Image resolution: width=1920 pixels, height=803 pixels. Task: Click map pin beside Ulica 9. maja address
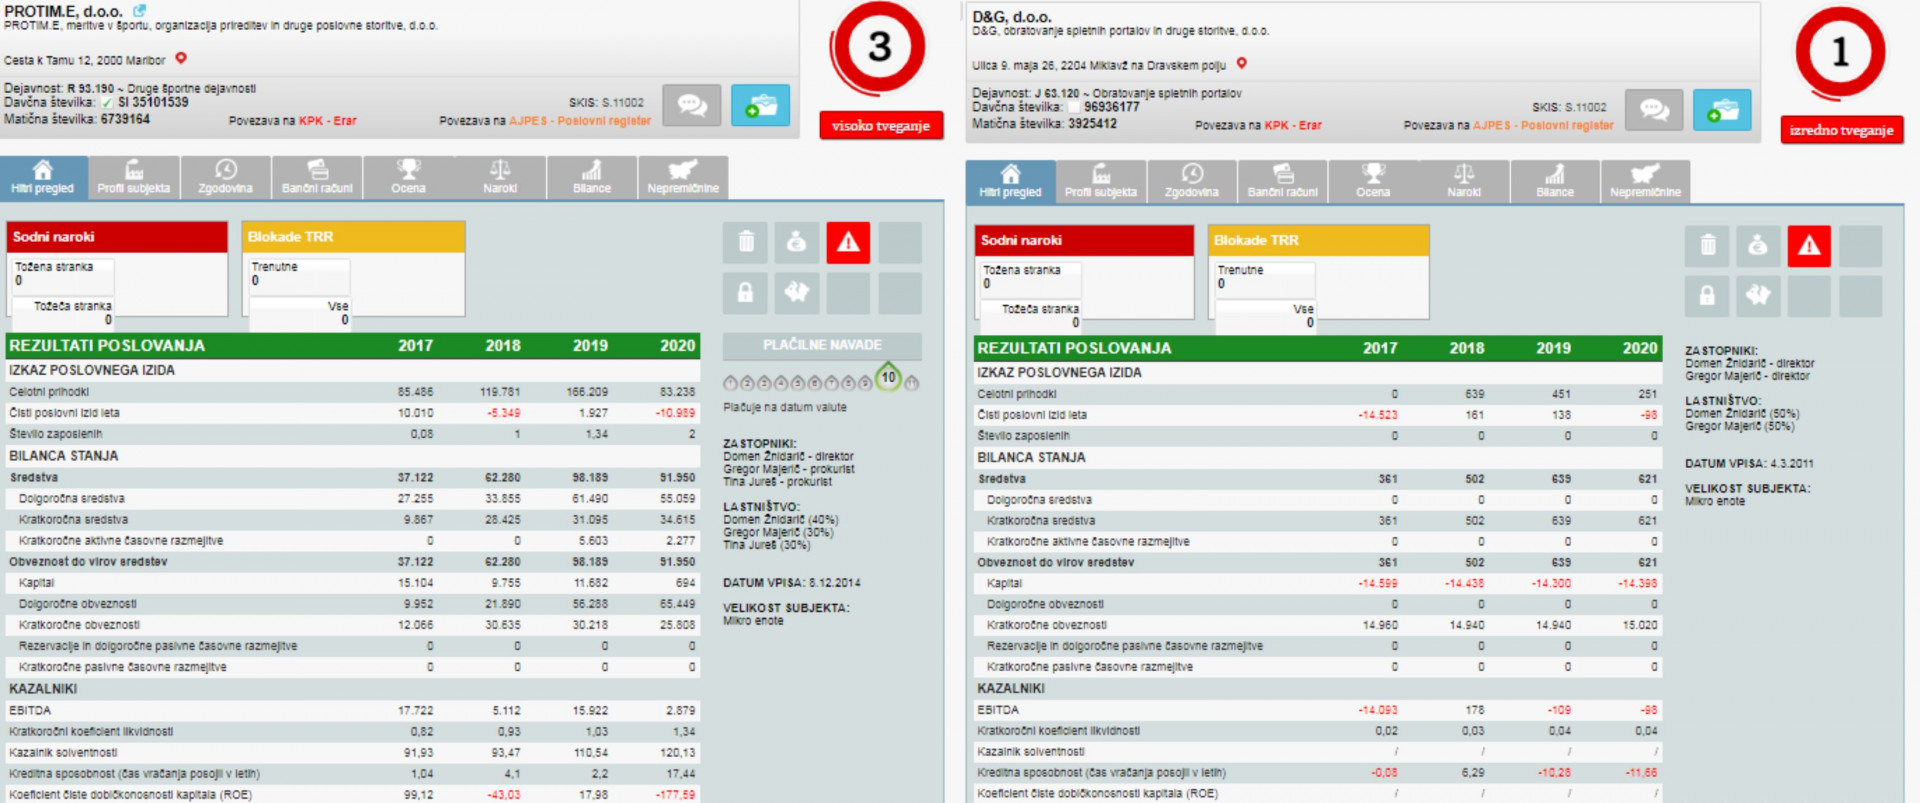[x=1241, y=64]
